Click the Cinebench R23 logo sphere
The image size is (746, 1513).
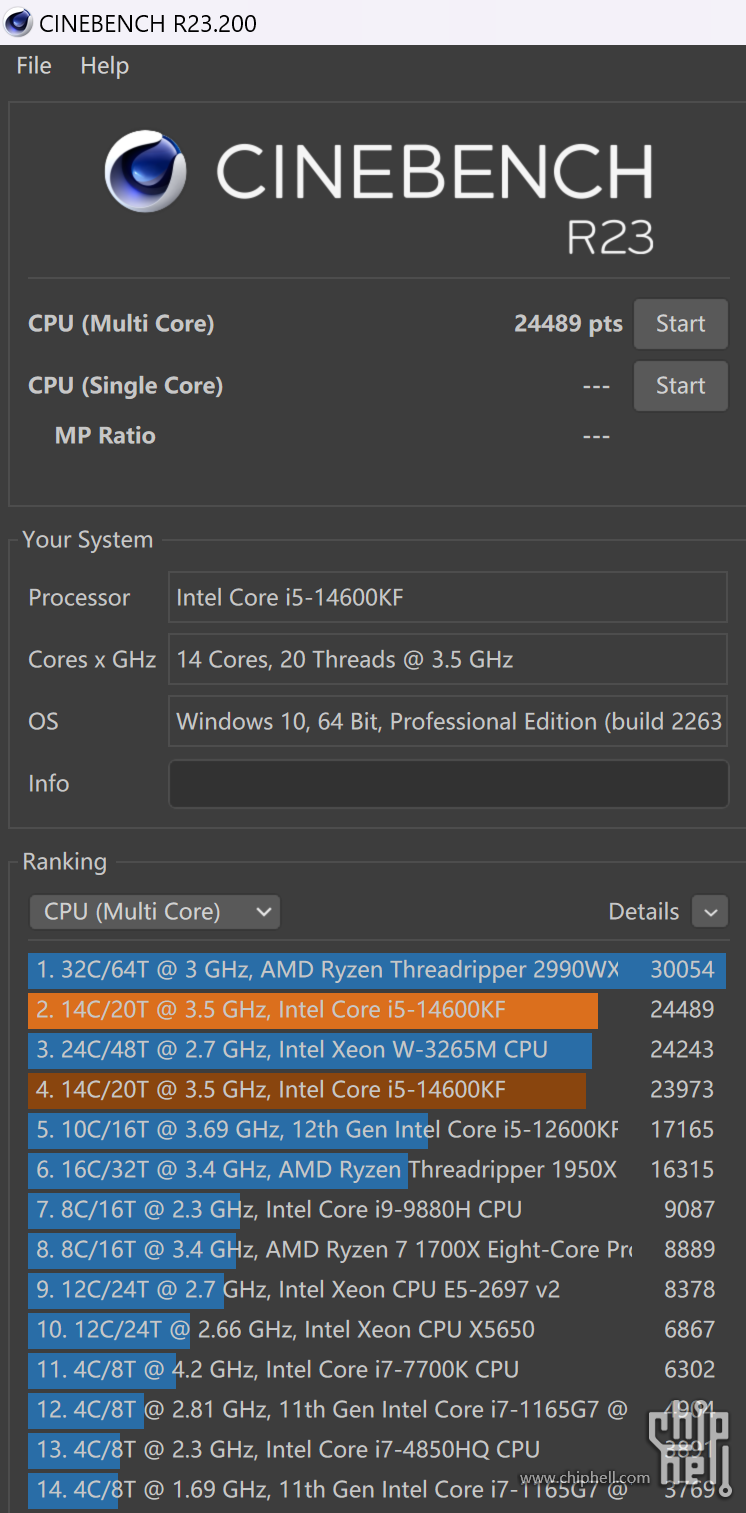(x=146, y=171)
